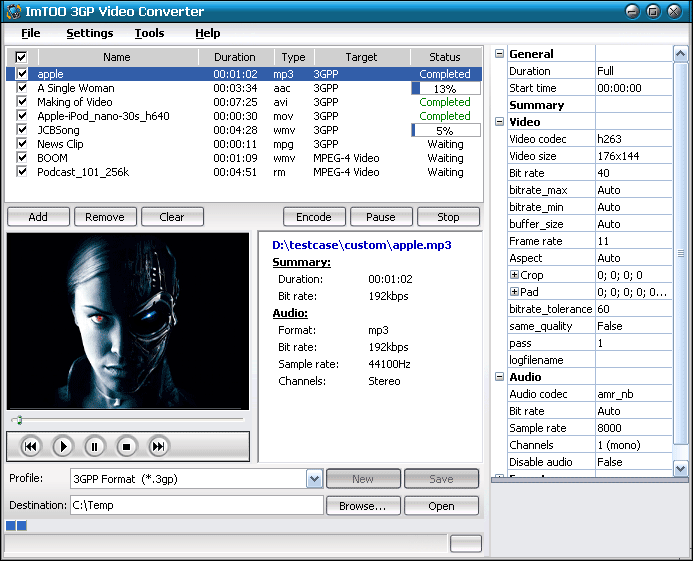Click the file path D:\testcase\custom\apple.mp3
693x561 pixels.
point(362,245)
